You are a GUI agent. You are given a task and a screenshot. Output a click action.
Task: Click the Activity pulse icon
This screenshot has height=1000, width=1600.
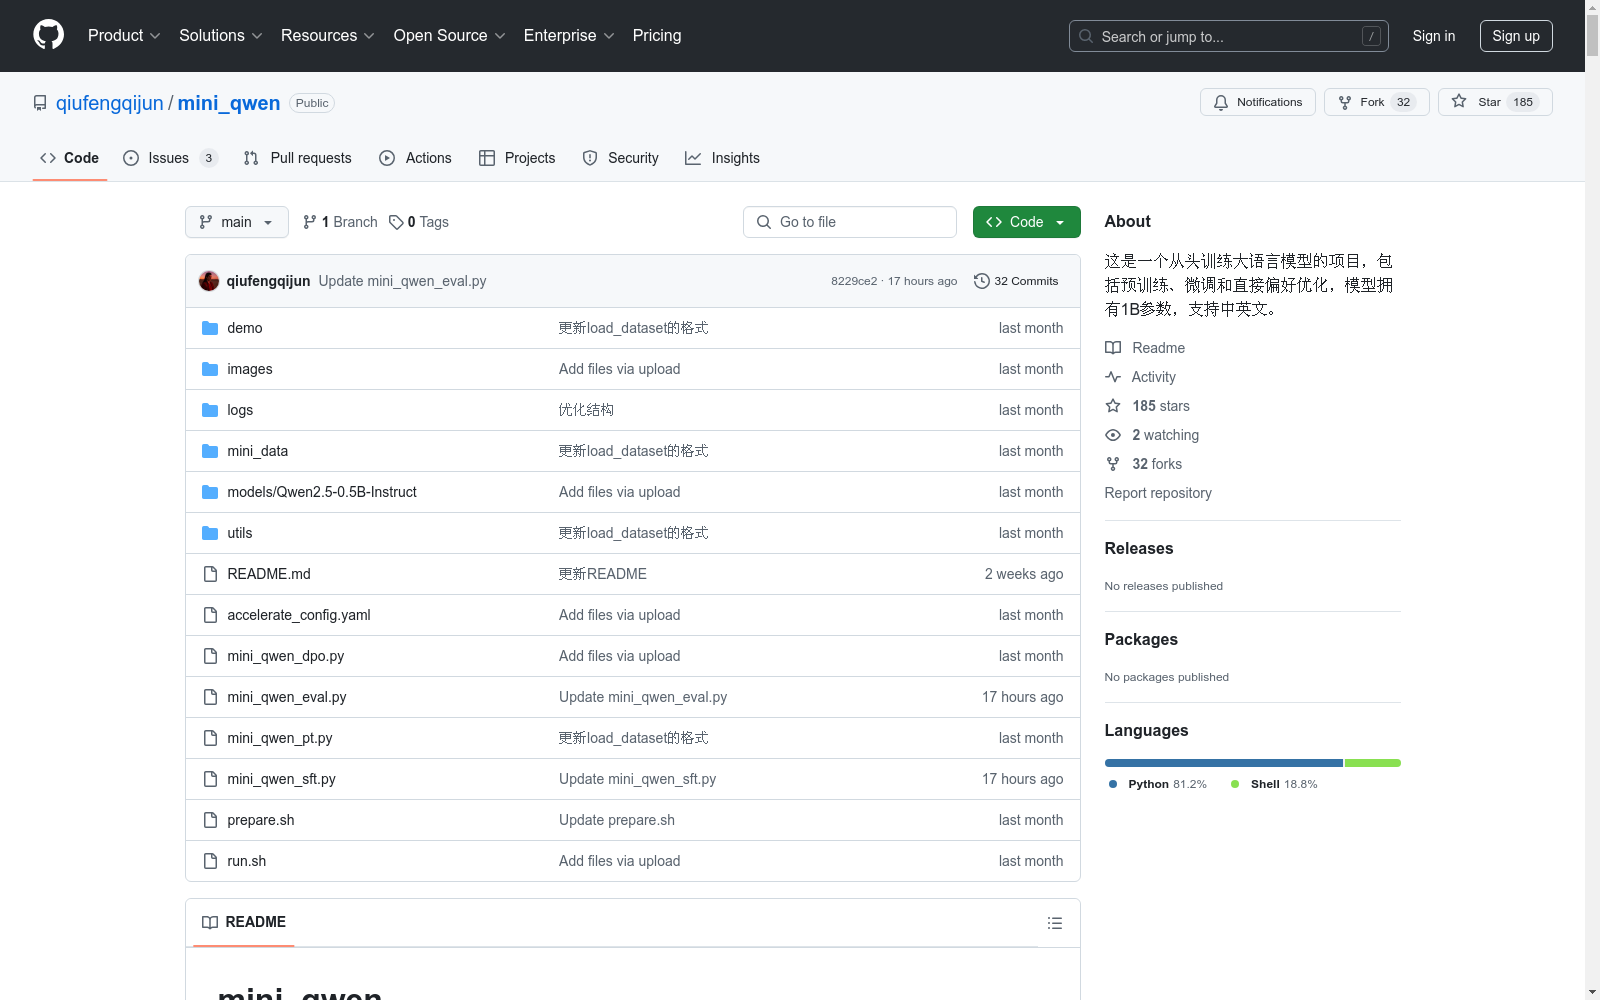tap(1113, 377)
